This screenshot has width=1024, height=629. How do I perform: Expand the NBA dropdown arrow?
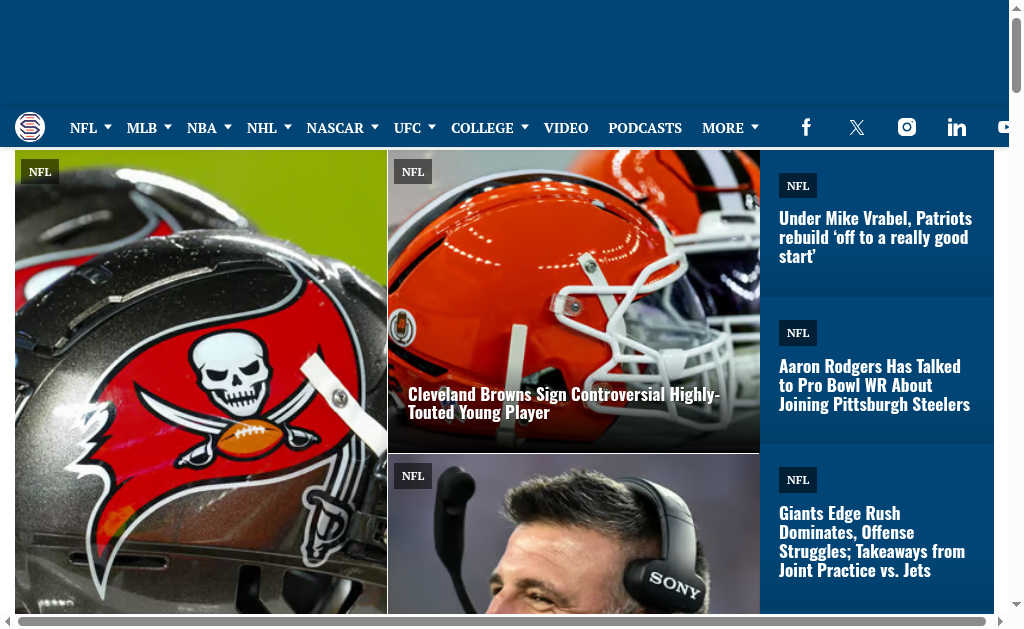(x=228, y=127)
